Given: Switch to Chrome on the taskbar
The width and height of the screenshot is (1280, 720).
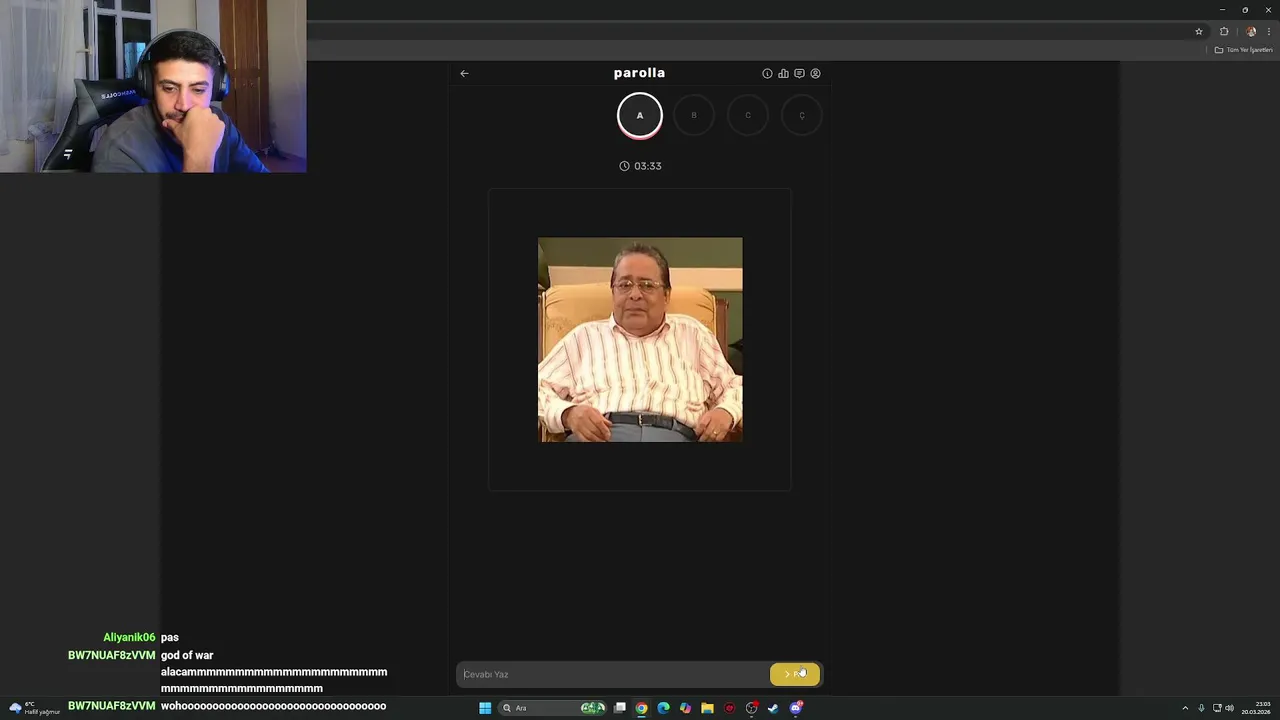Looking at the screenshot, I should (641, 708).
